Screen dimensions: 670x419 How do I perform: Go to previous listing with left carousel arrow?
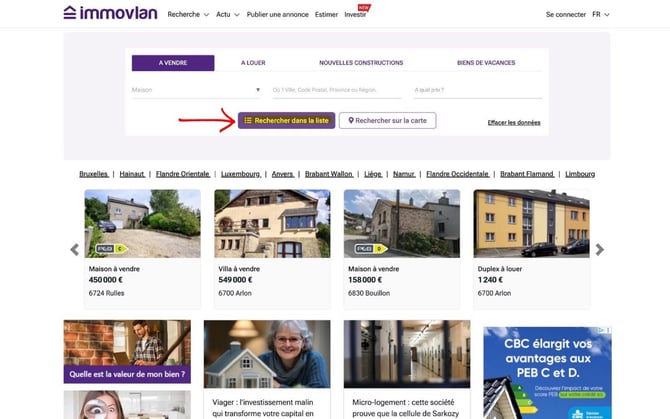coord(74,250)
